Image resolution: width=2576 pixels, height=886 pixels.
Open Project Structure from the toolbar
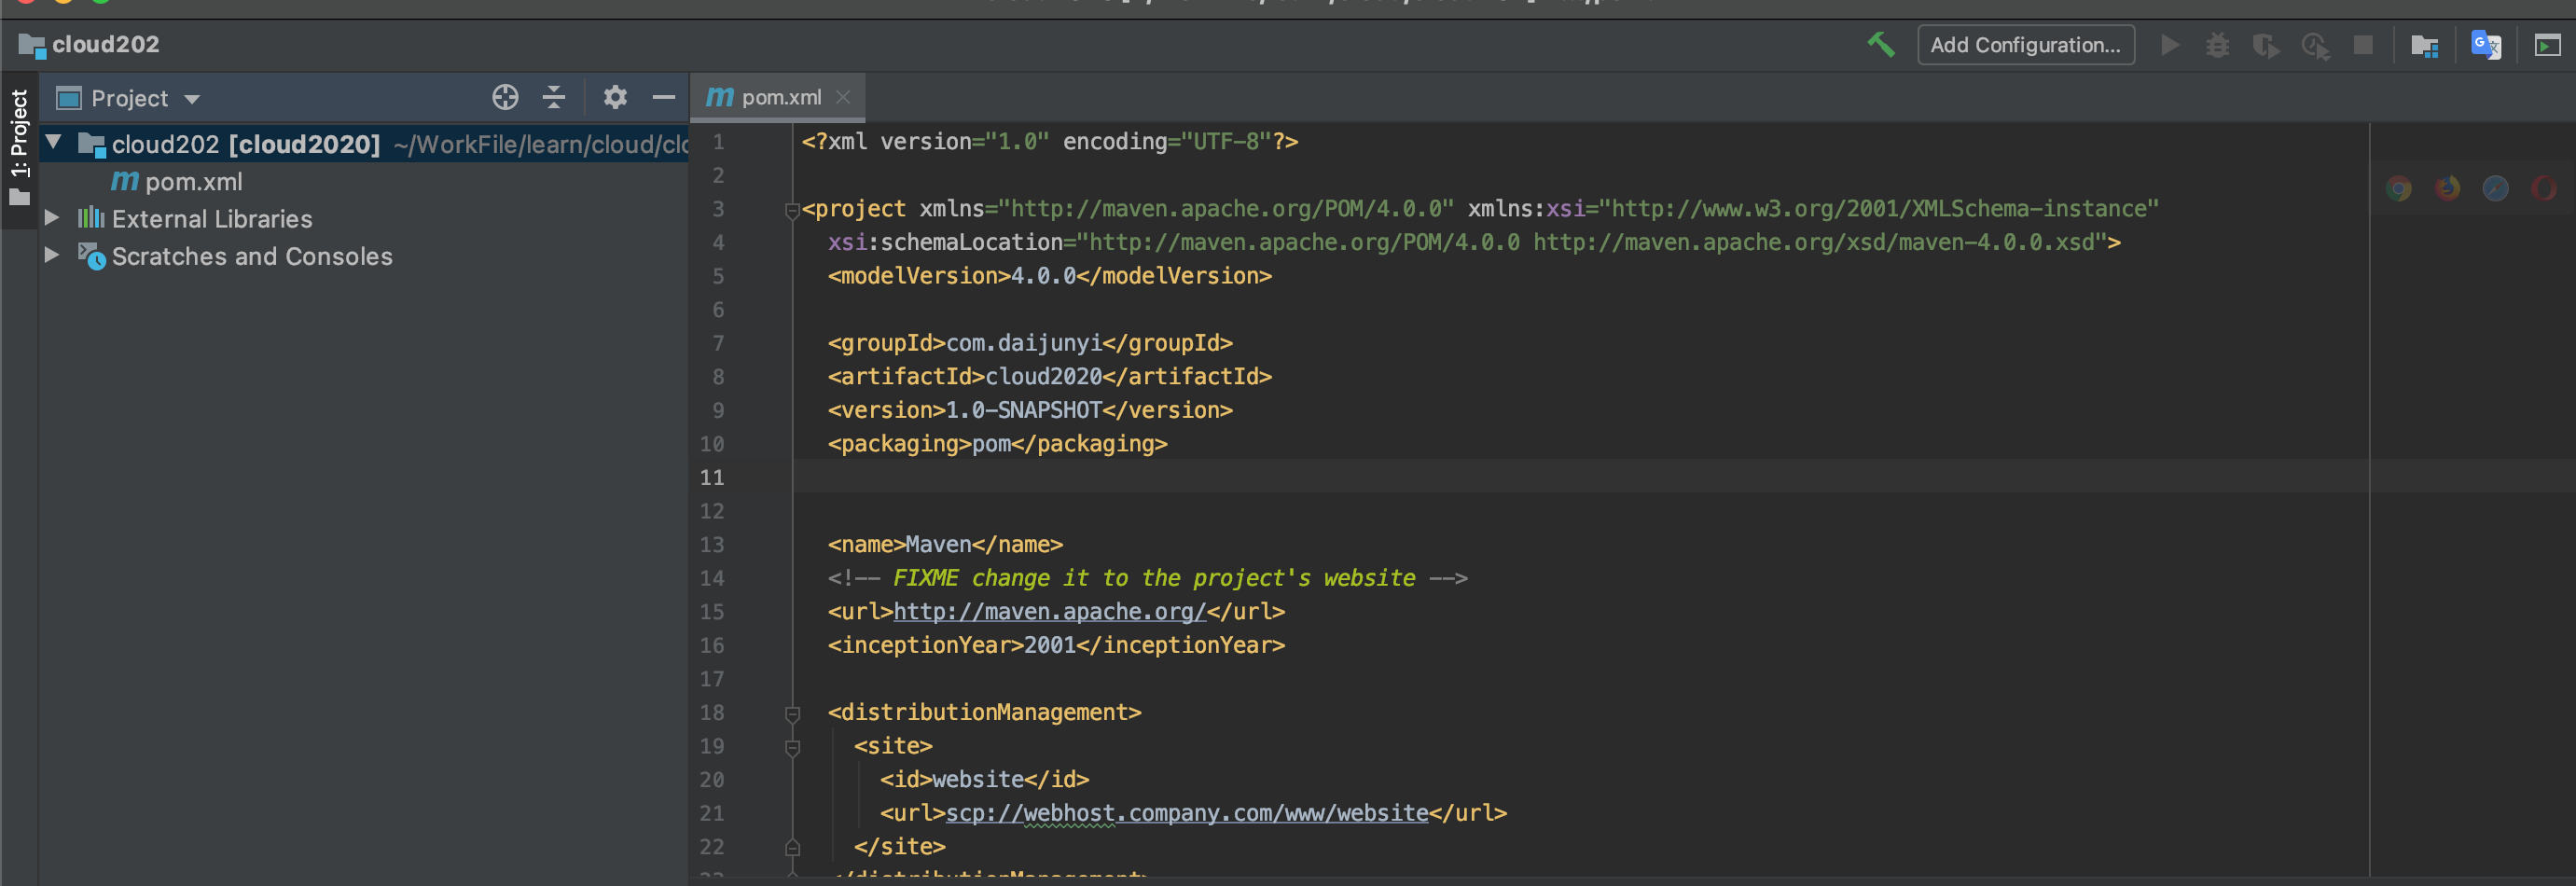2424,46
